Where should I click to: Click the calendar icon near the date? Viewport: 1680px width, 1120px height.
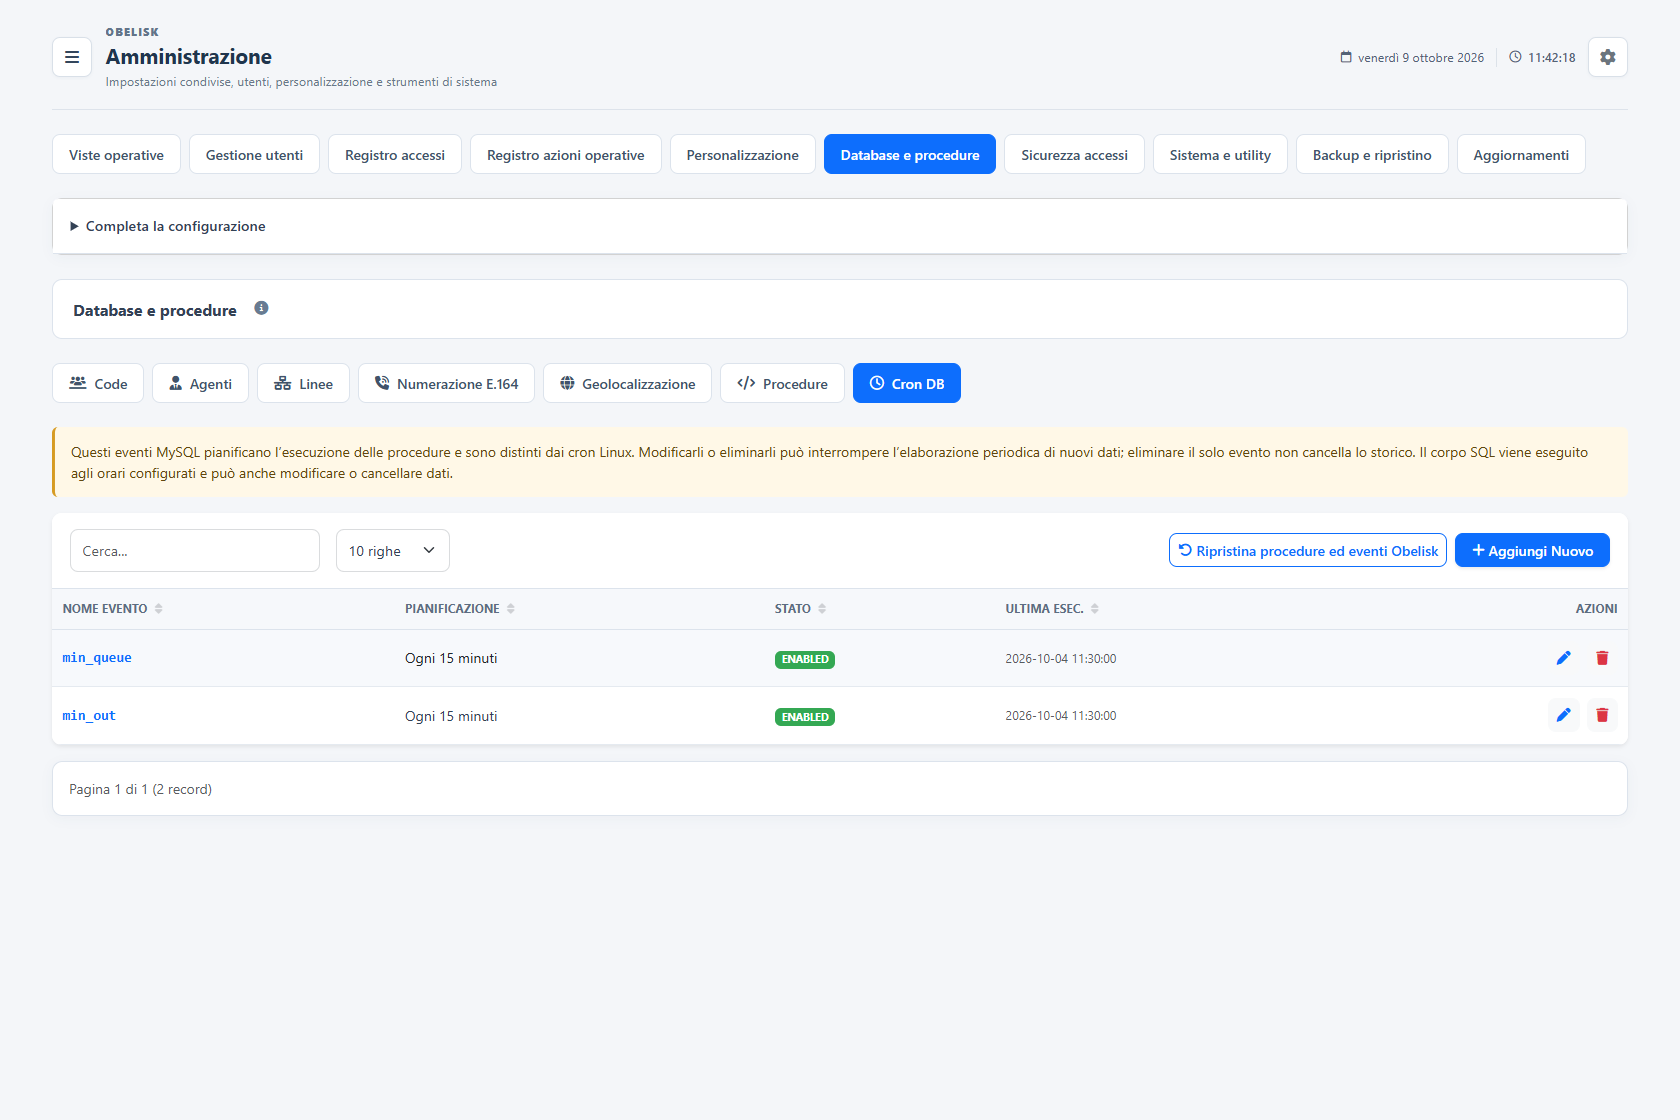[1346, 57]
